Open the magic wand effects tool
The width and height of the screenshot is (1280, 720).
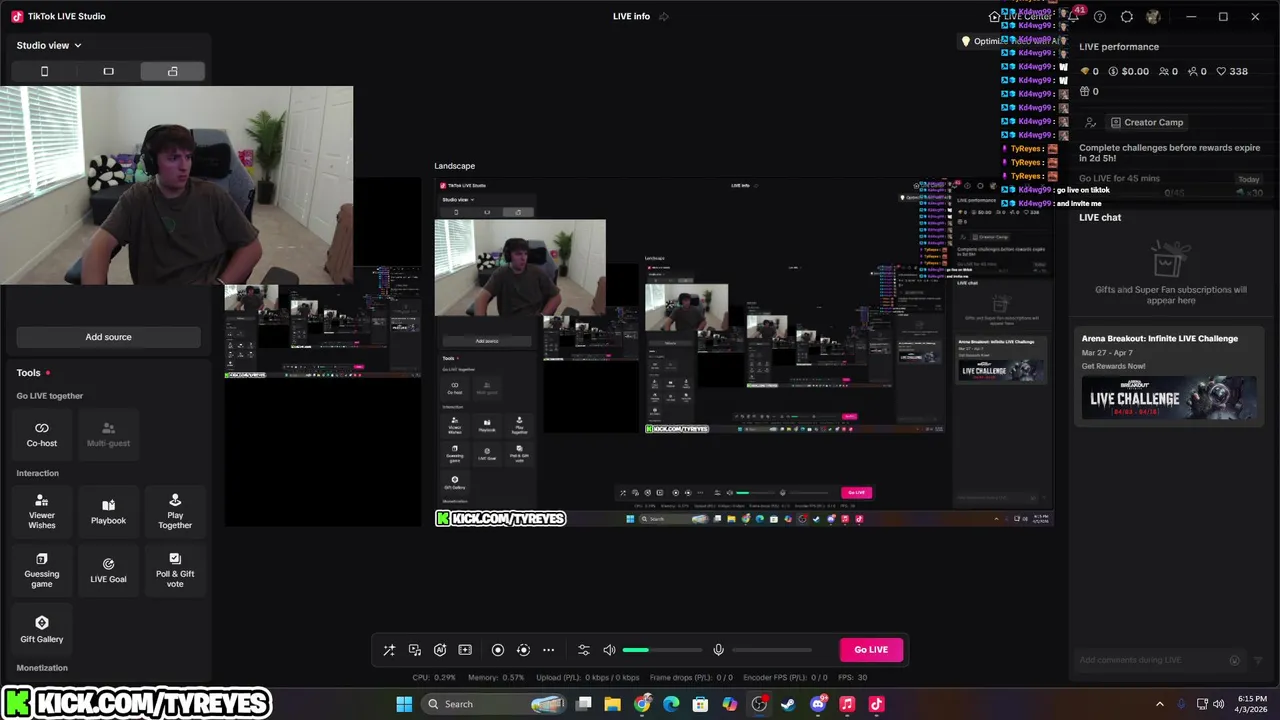coord(389,650)
